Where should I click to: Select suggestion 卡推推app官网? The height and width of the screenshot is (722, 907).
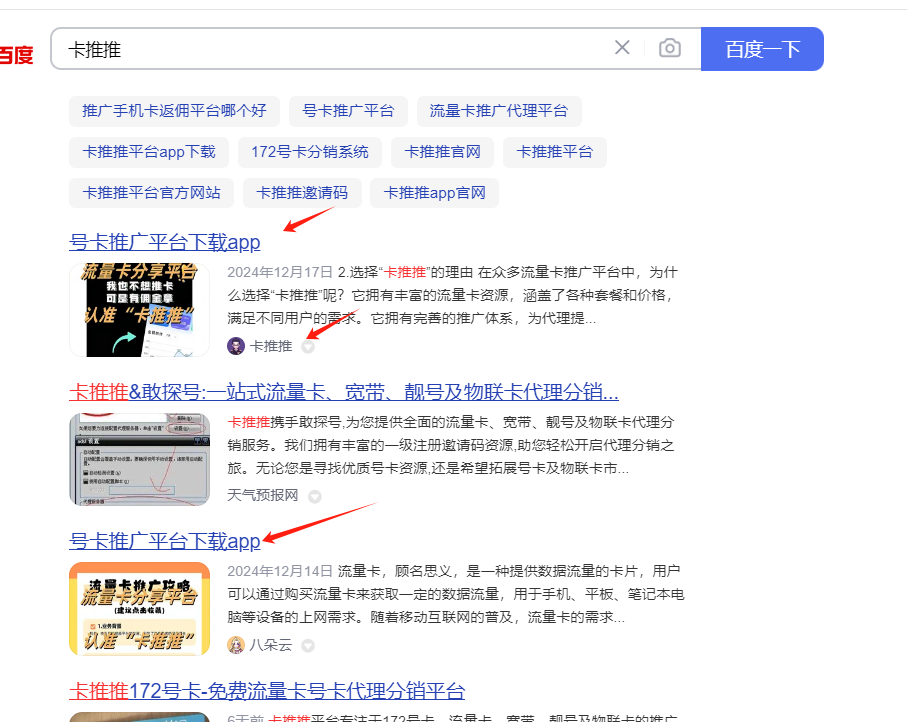(x=434, y=193)
